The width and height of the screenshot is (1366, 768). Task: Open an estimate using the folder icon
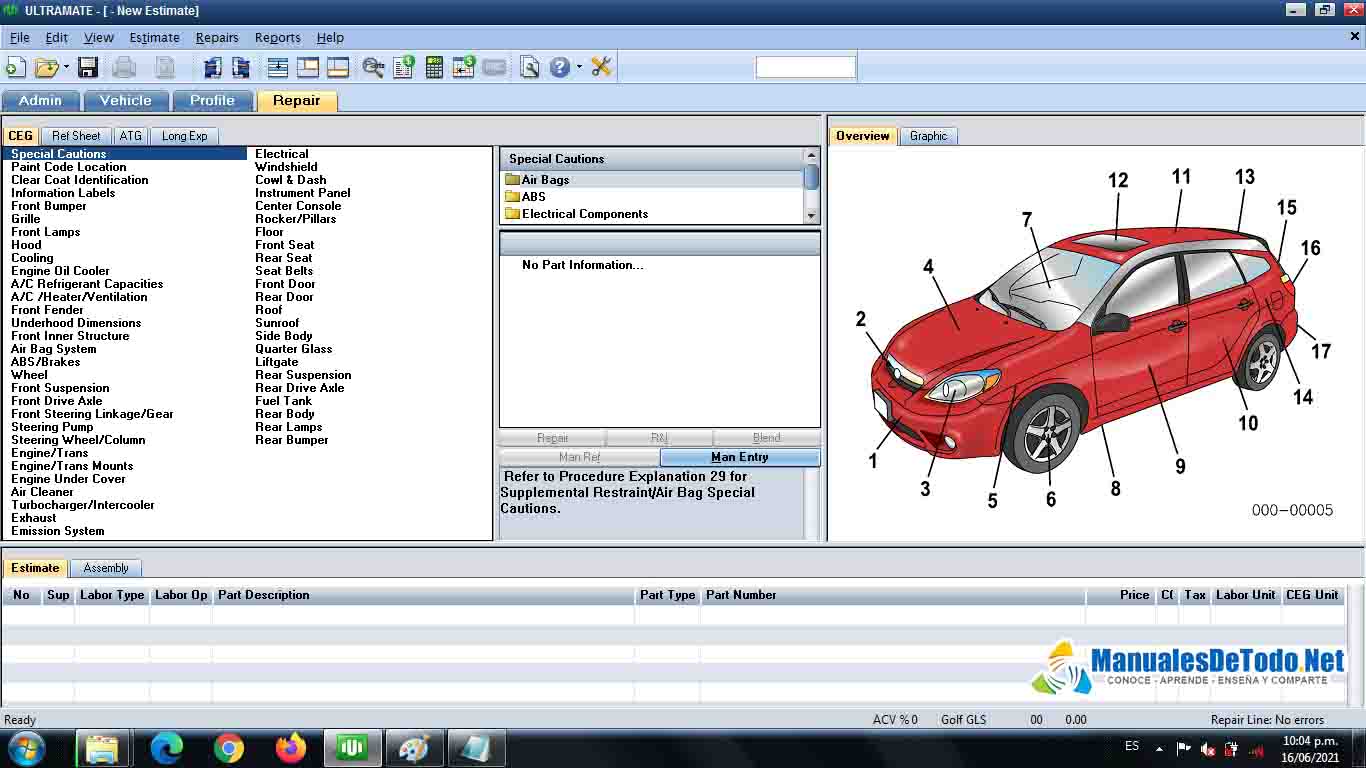46,67
